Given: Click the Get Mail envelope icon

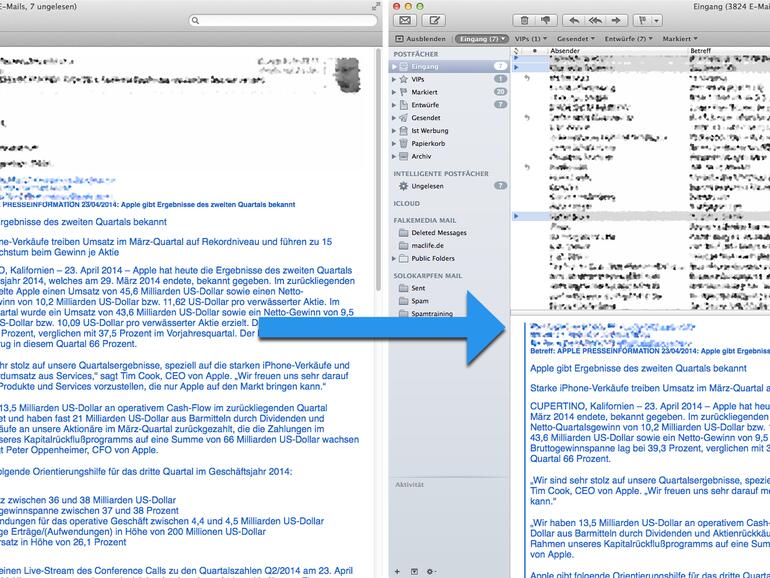Looking at the screenshot, I should 405,21.
